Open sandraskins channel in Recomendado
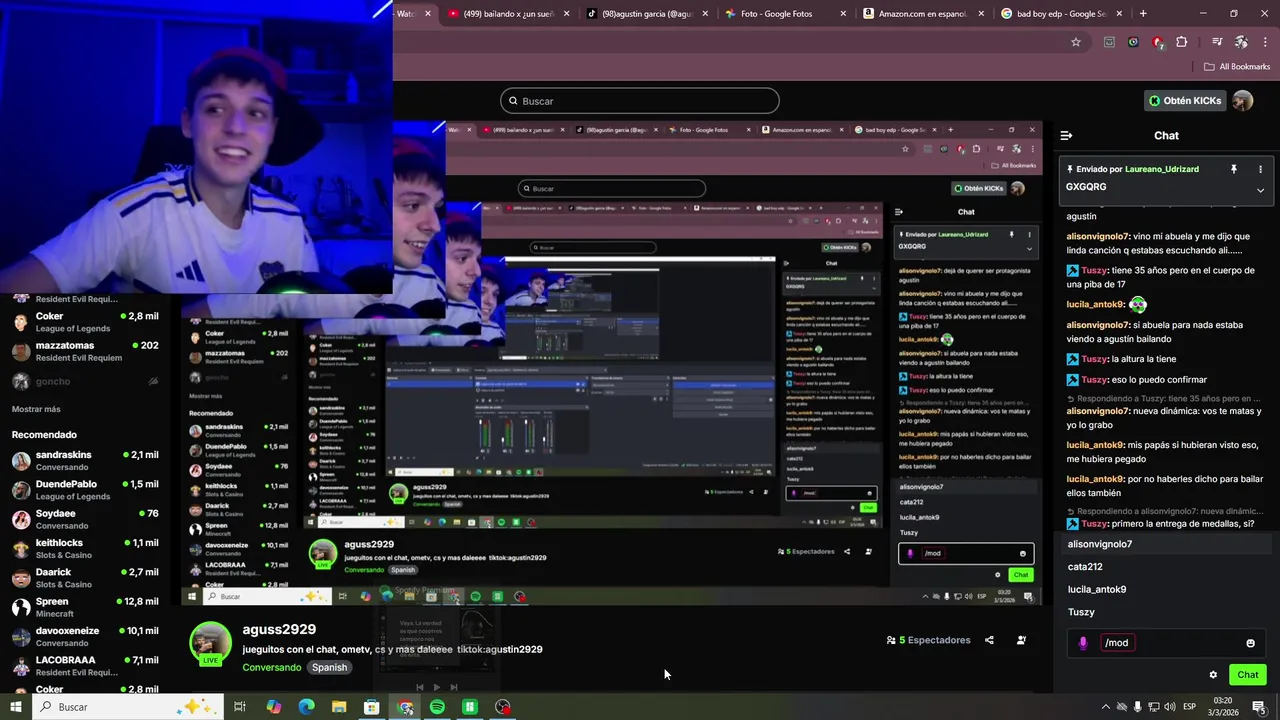 [85, 460]
